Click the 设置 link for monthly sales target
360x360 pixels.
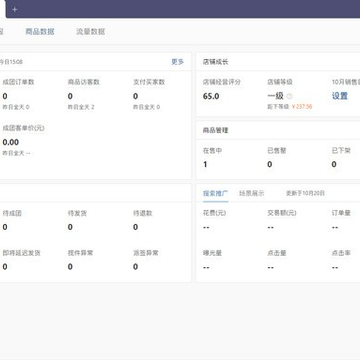point(340,96)
